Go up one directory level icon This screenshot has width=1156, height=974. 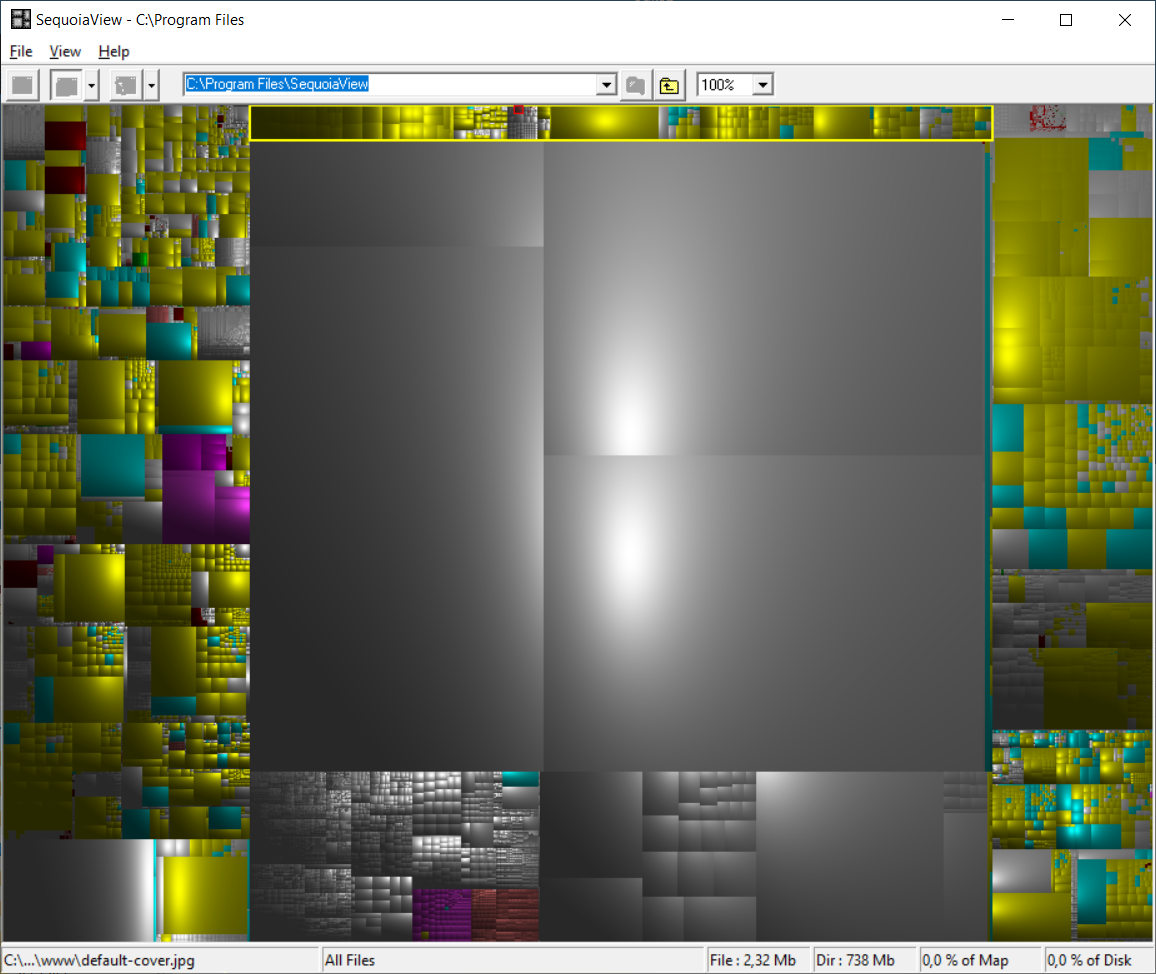click(x=668, y=85)
